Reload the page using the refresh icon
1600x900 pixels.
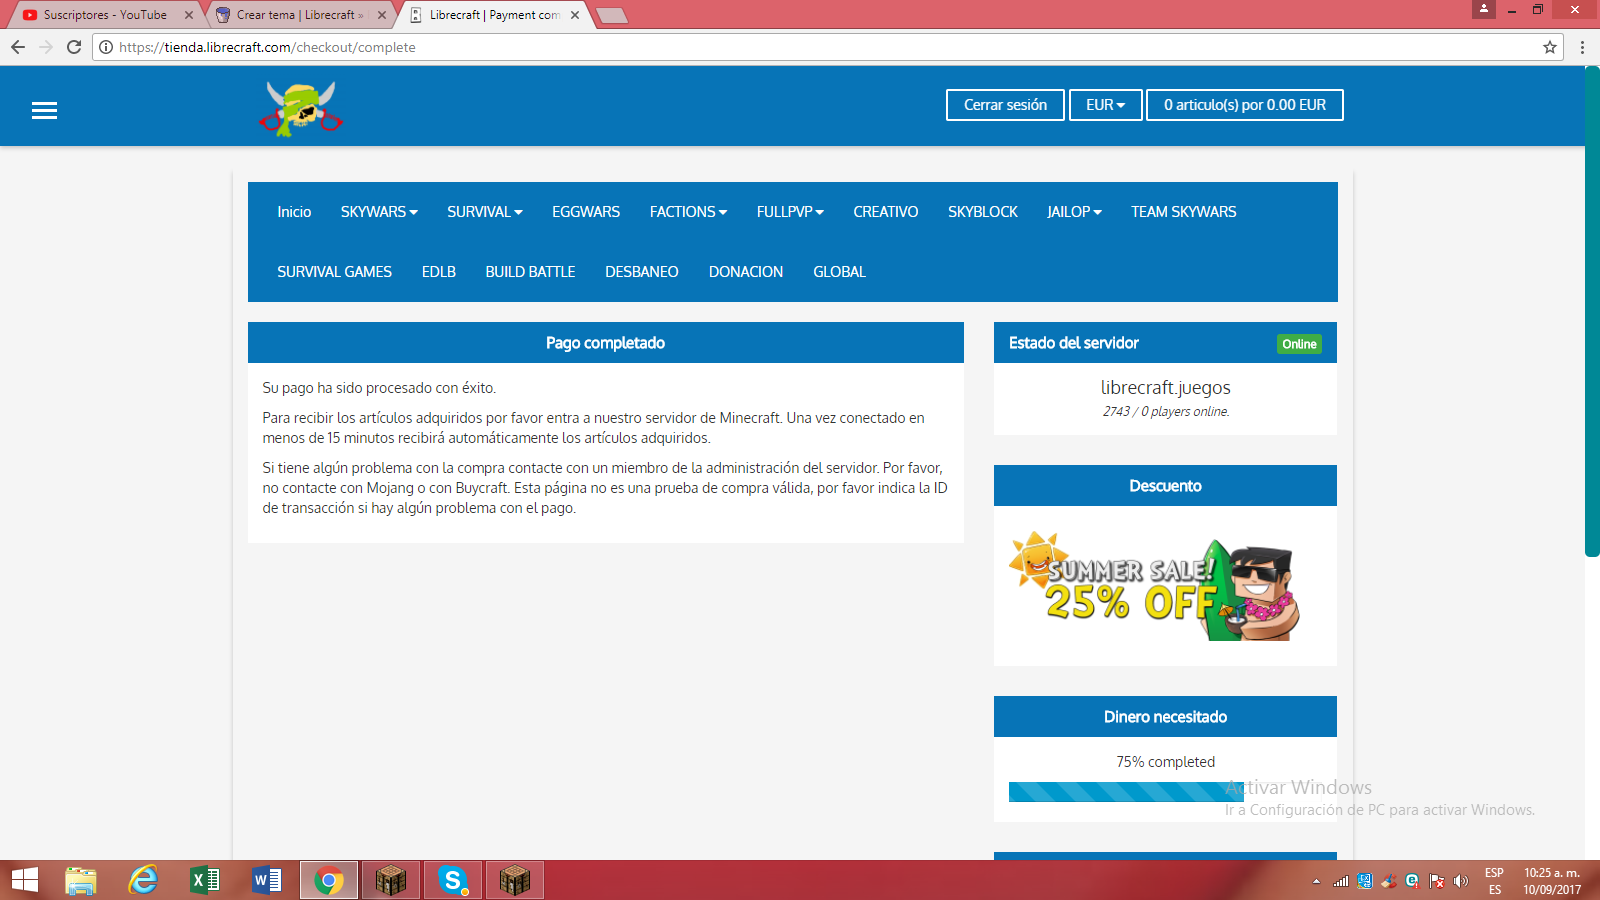74,47
